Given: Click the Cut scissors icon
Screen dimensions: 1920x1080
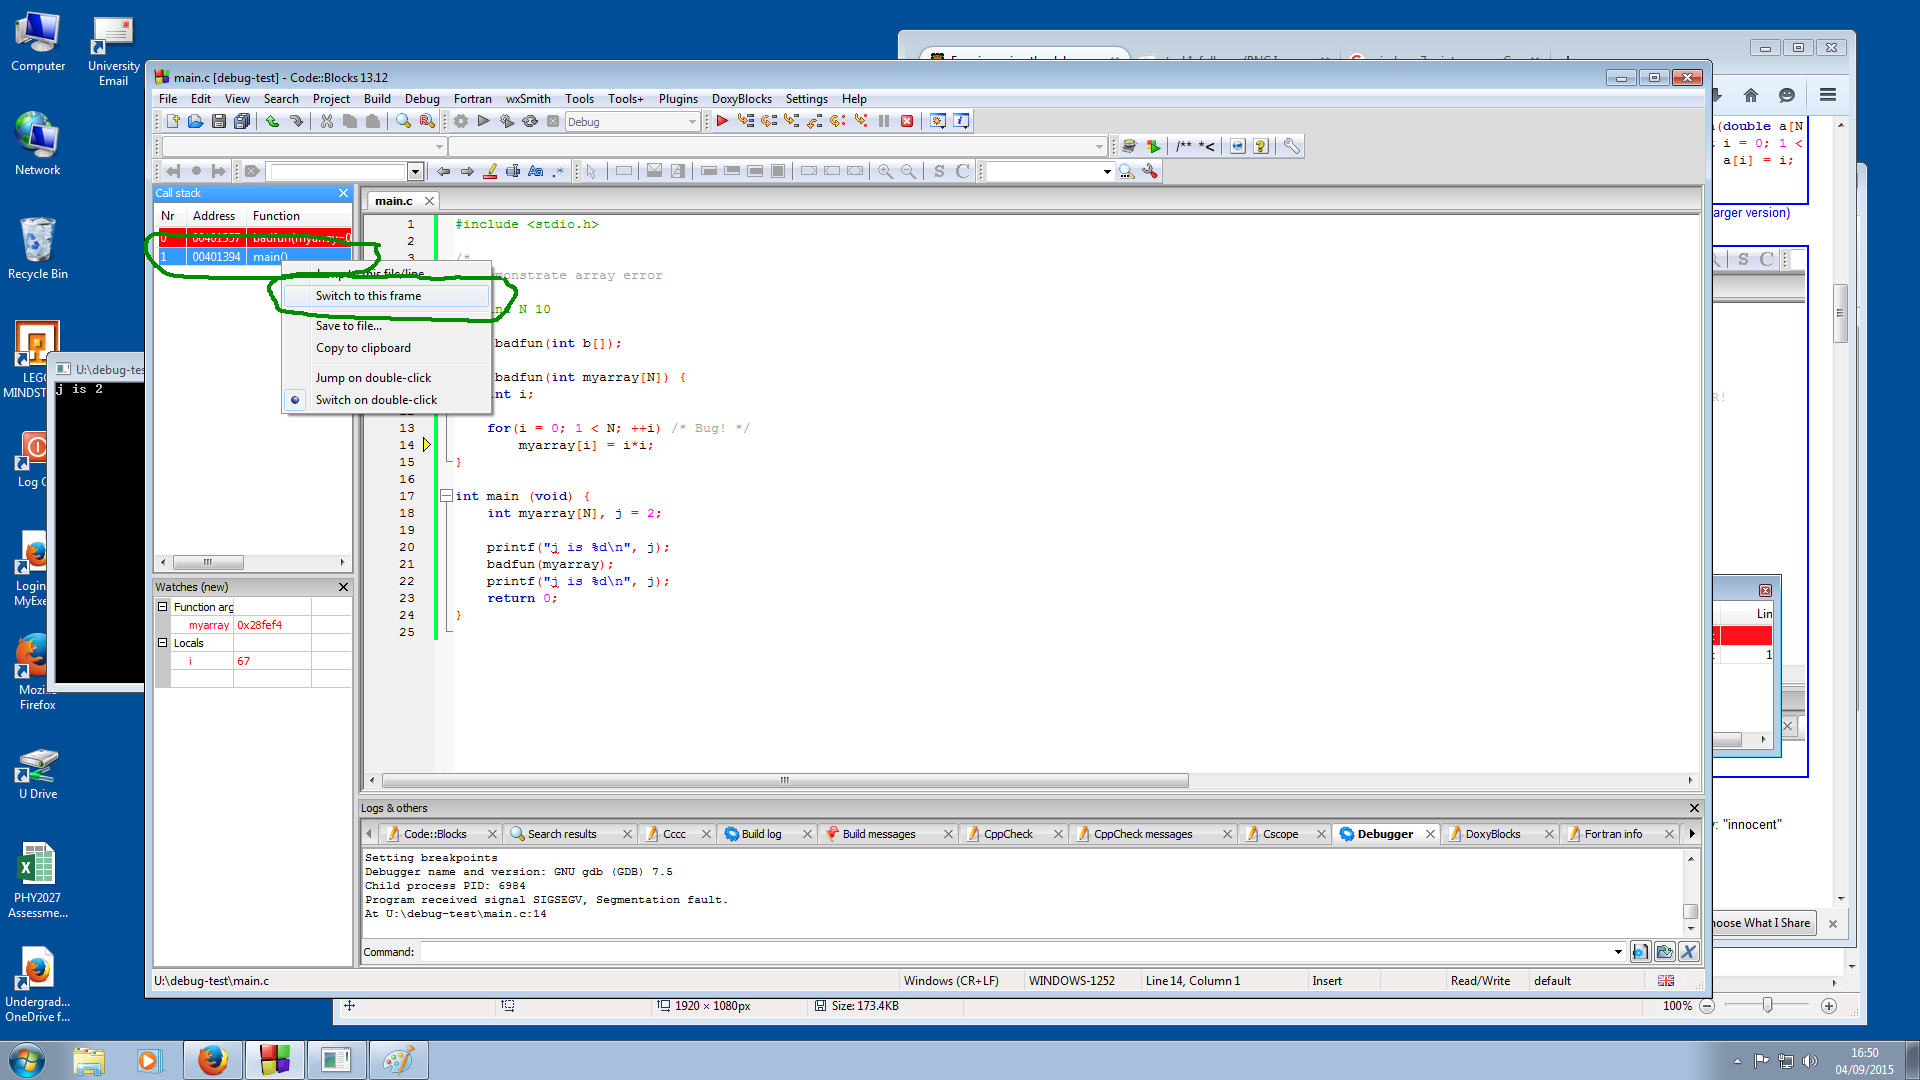Looking at the screenshot, I should [x=326, y=121].
